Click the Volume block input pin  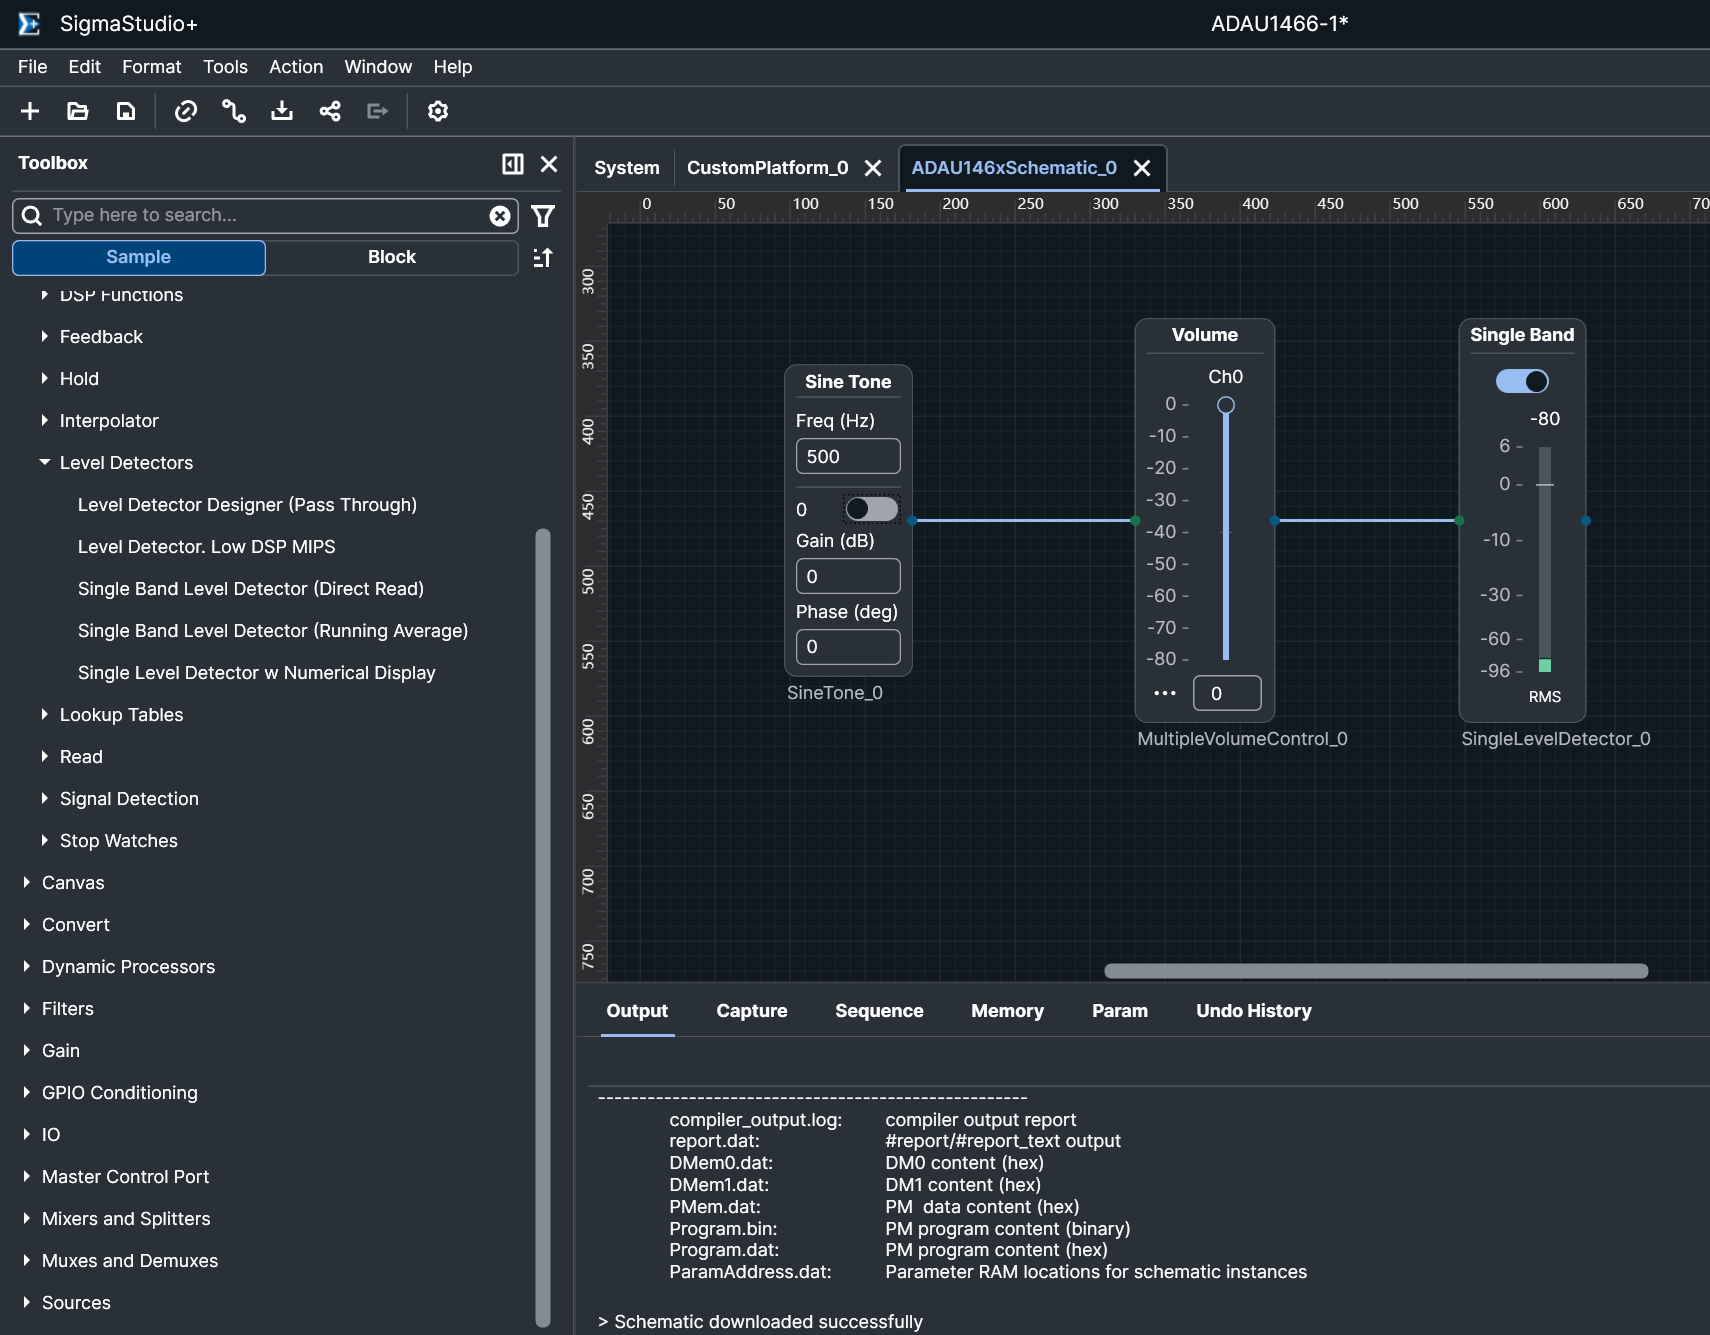pos(1135,521)
